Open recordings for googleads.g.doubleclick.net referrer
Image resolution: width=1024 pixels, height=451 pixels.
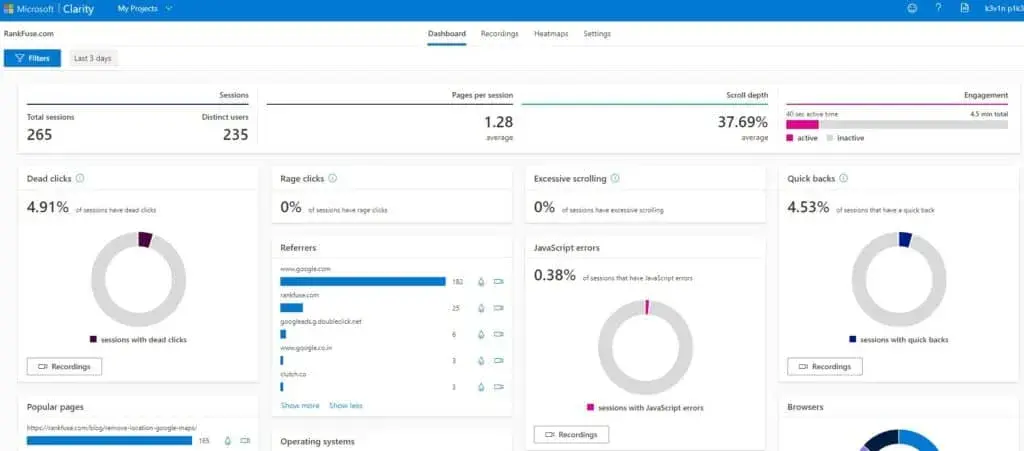[499, 334]
